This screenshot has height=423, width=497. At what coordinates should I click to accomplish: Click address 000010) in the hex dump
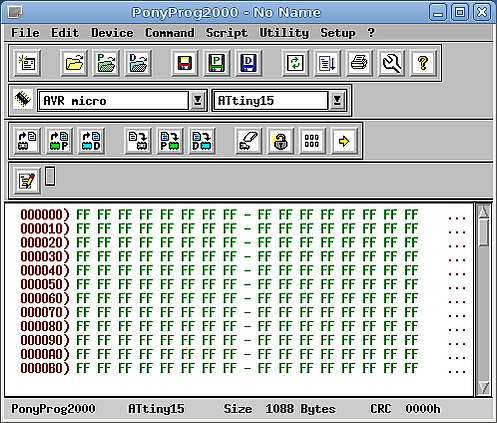tap(45, 229)
